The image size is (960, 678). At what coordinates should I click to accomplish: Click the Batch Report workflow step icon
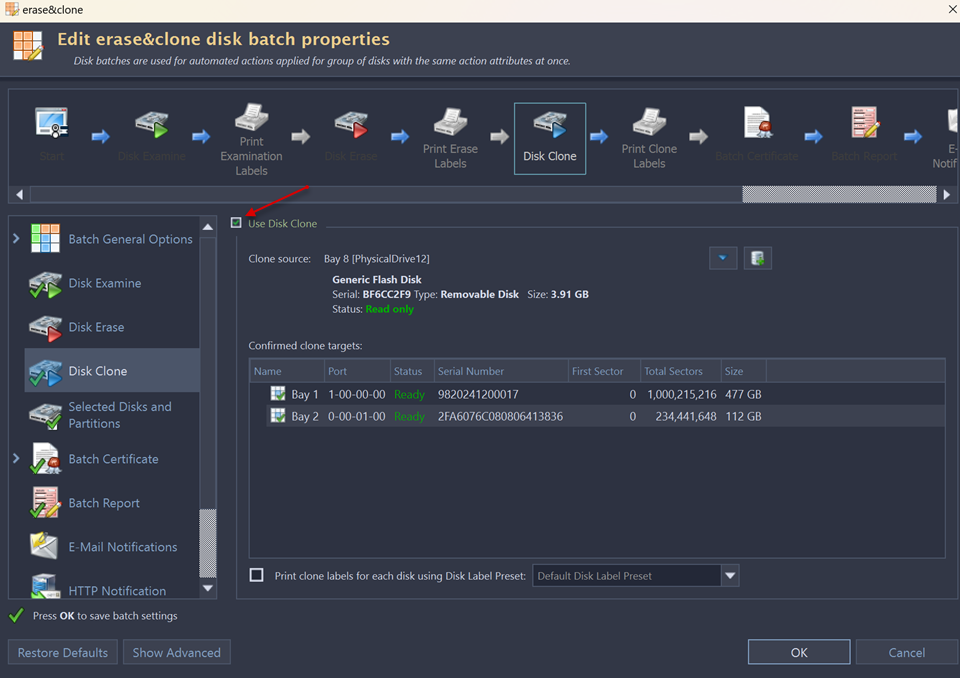[x=865, y=124]
